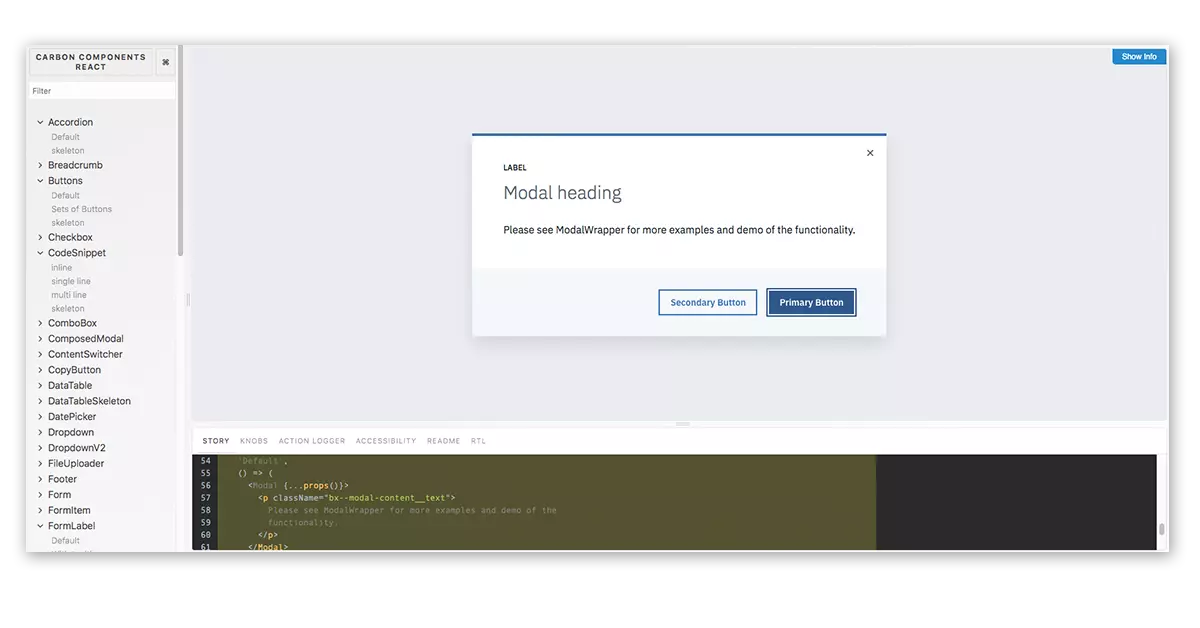This screenshot has height=628, width=1200.
Task: Click the Secondary Button
Action: (x=708, y=302)
